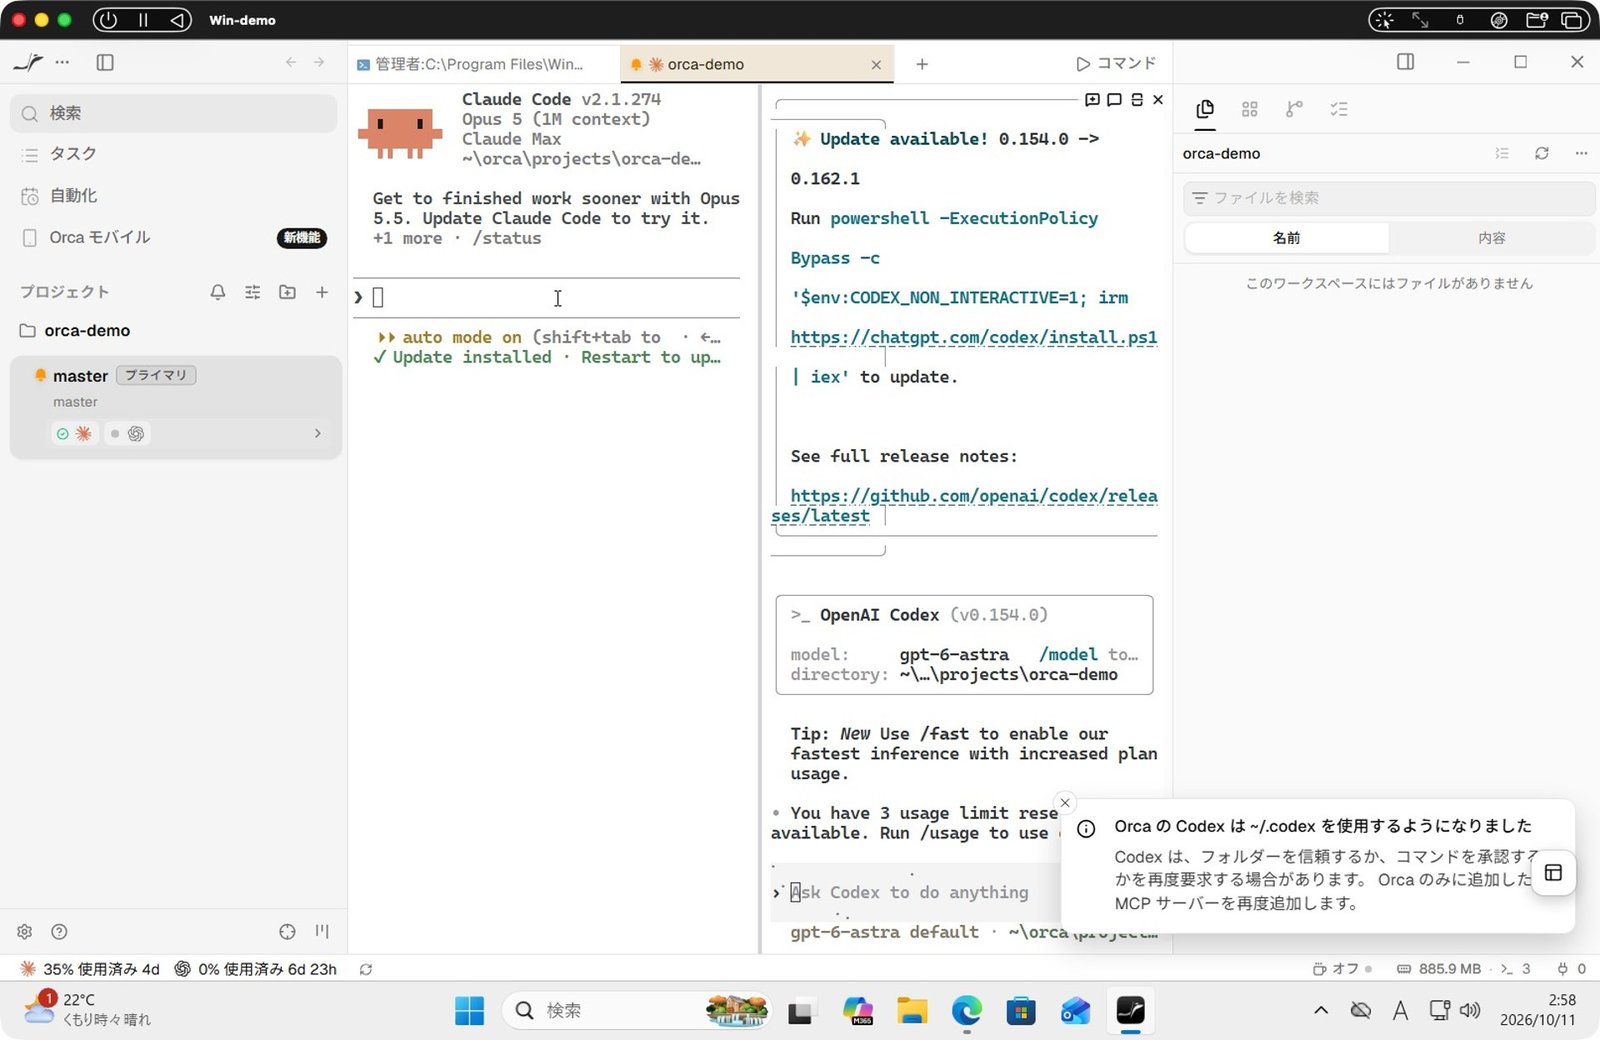Click the 新機能 badge
The height and width of the screenshot is (1040, 1600).
pos(302,238)
